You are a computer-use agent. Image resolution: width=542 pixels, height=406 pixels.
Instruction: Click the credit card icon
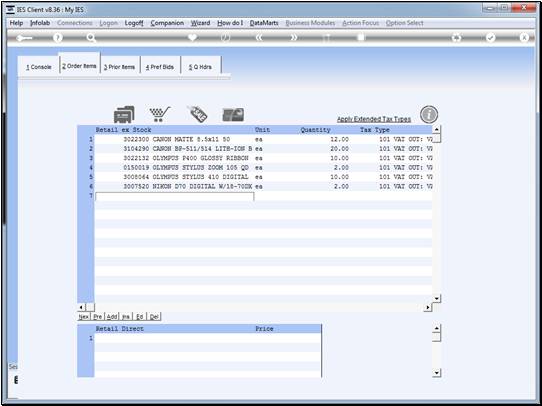[233, 115]
